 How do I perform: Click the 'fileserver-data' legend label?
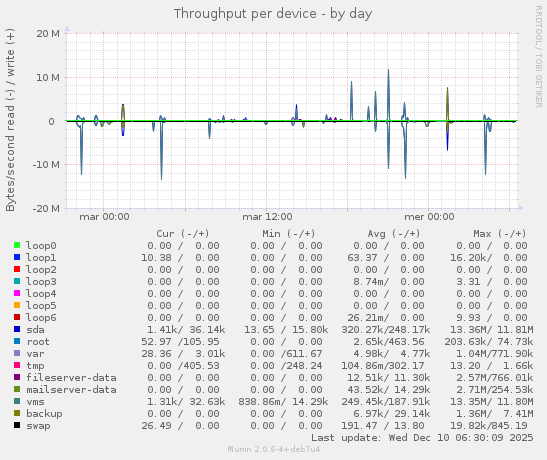click(x=71, y=377)
